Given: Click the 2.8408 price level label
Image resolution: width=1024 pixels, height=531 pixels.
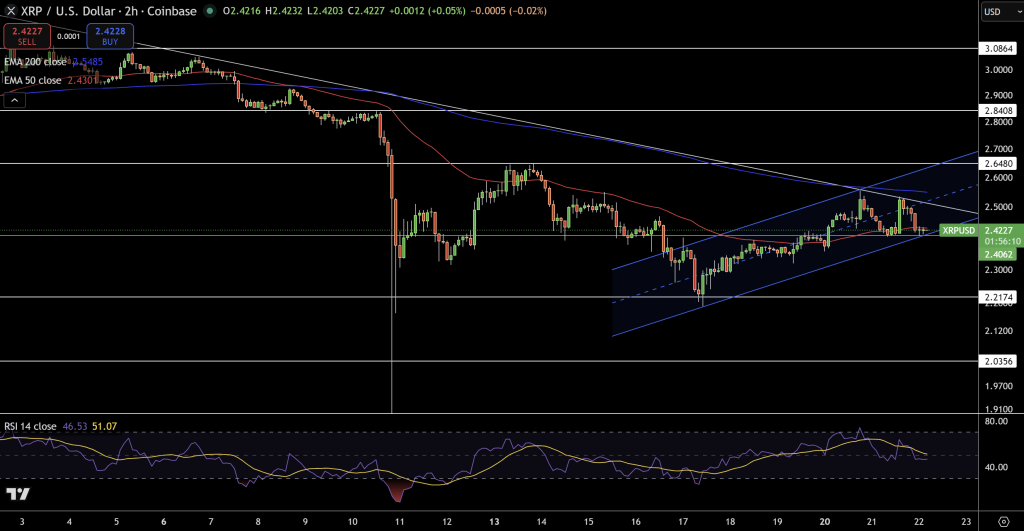Looking at the screenshot, I should coord(1000,110).
